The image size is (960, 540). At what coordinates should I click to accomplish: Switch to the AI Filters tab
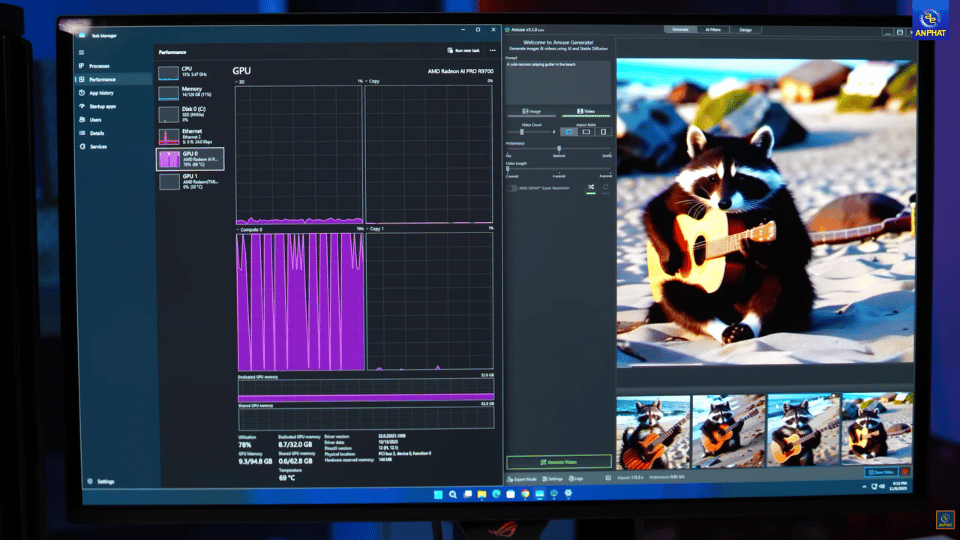click(x=713, y=30)
